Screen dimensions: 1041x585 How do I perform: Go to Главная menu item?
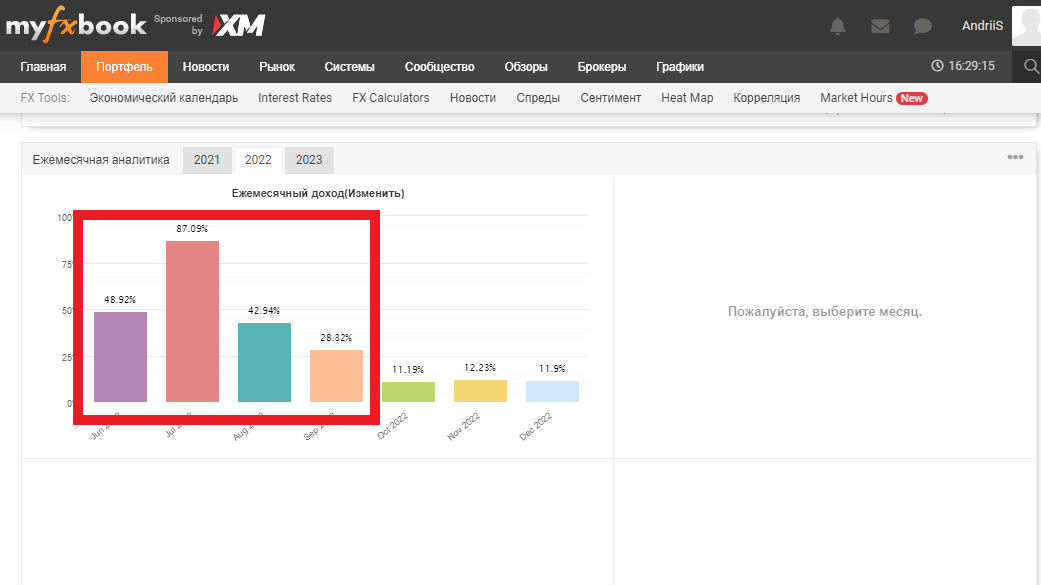coord(43,67)
